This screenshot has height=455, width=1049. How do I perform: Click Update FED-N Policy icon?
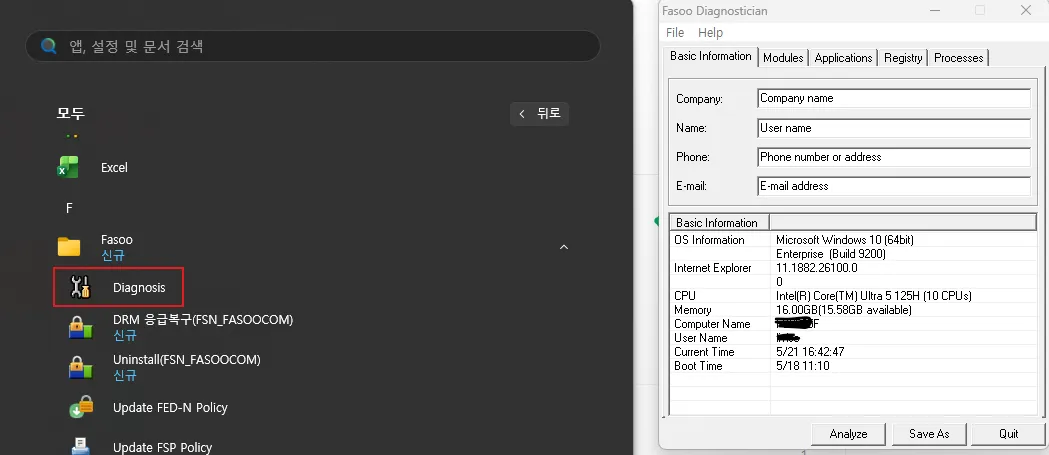(80, 407)
